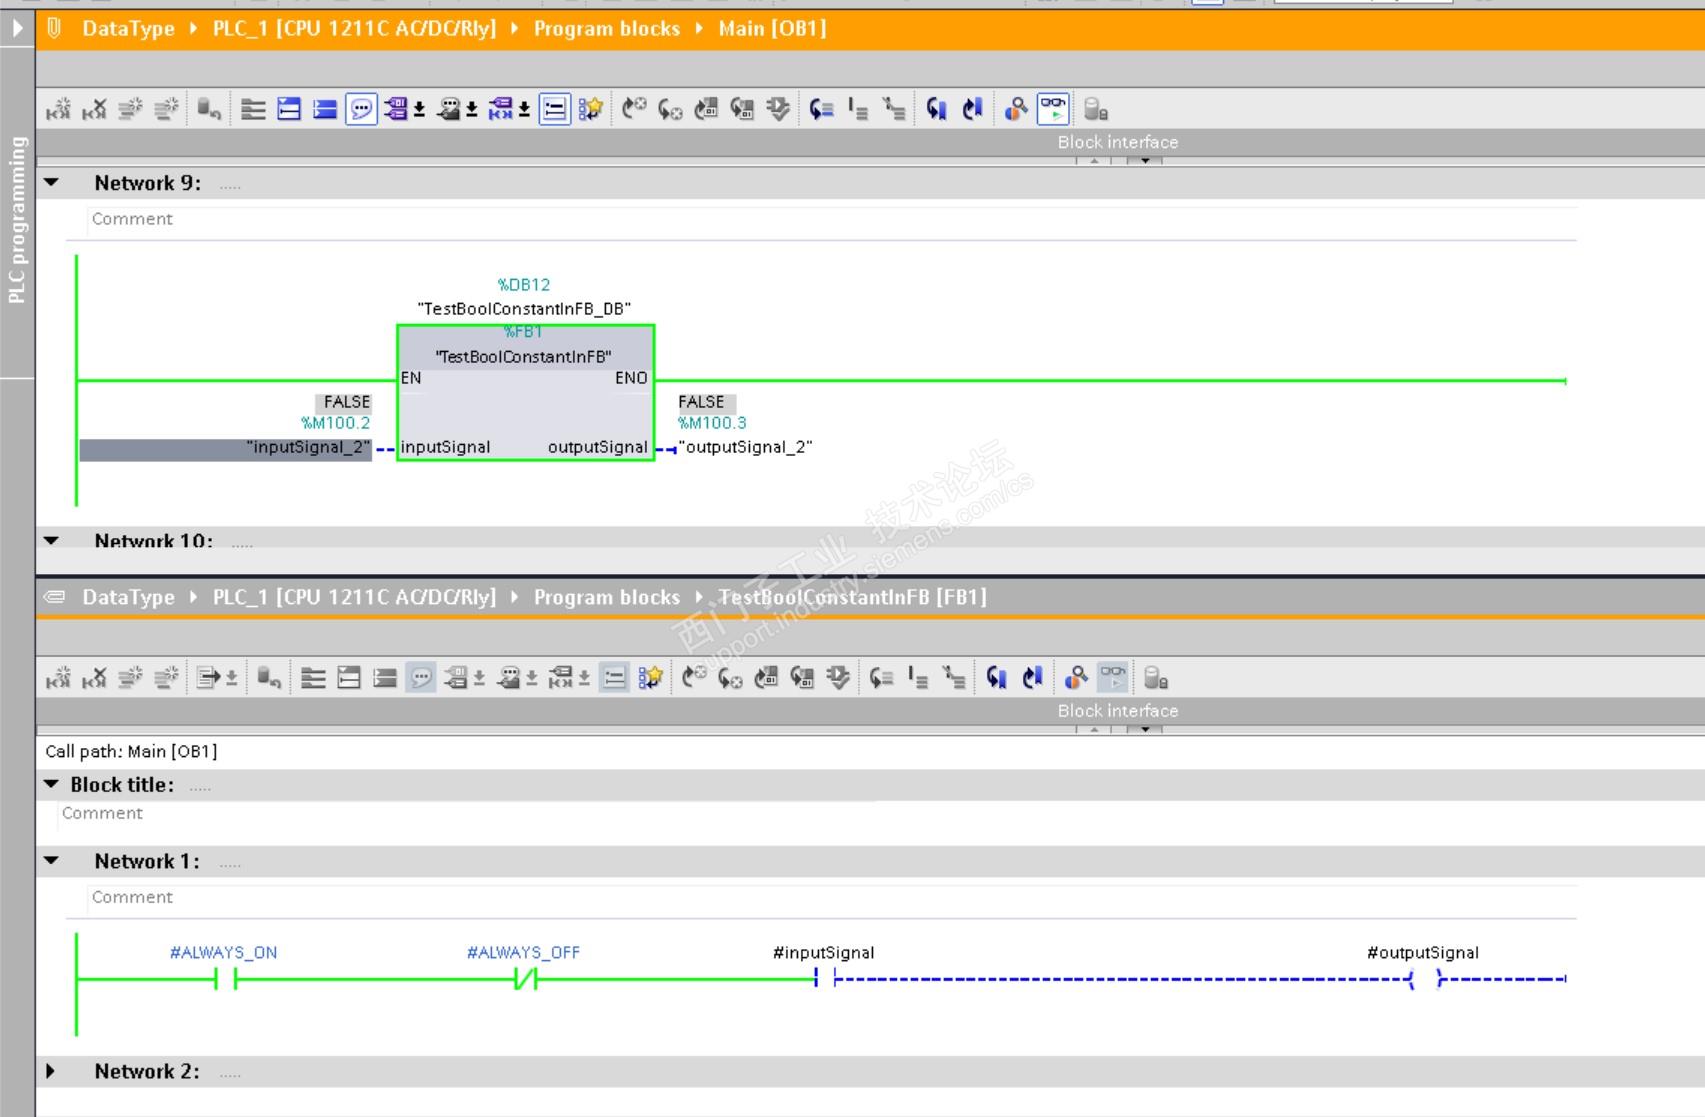Toggle monitoring glasses button in Main OB1 toolbar
Screen dimensions: 1705x1117
pos(1053,109)
